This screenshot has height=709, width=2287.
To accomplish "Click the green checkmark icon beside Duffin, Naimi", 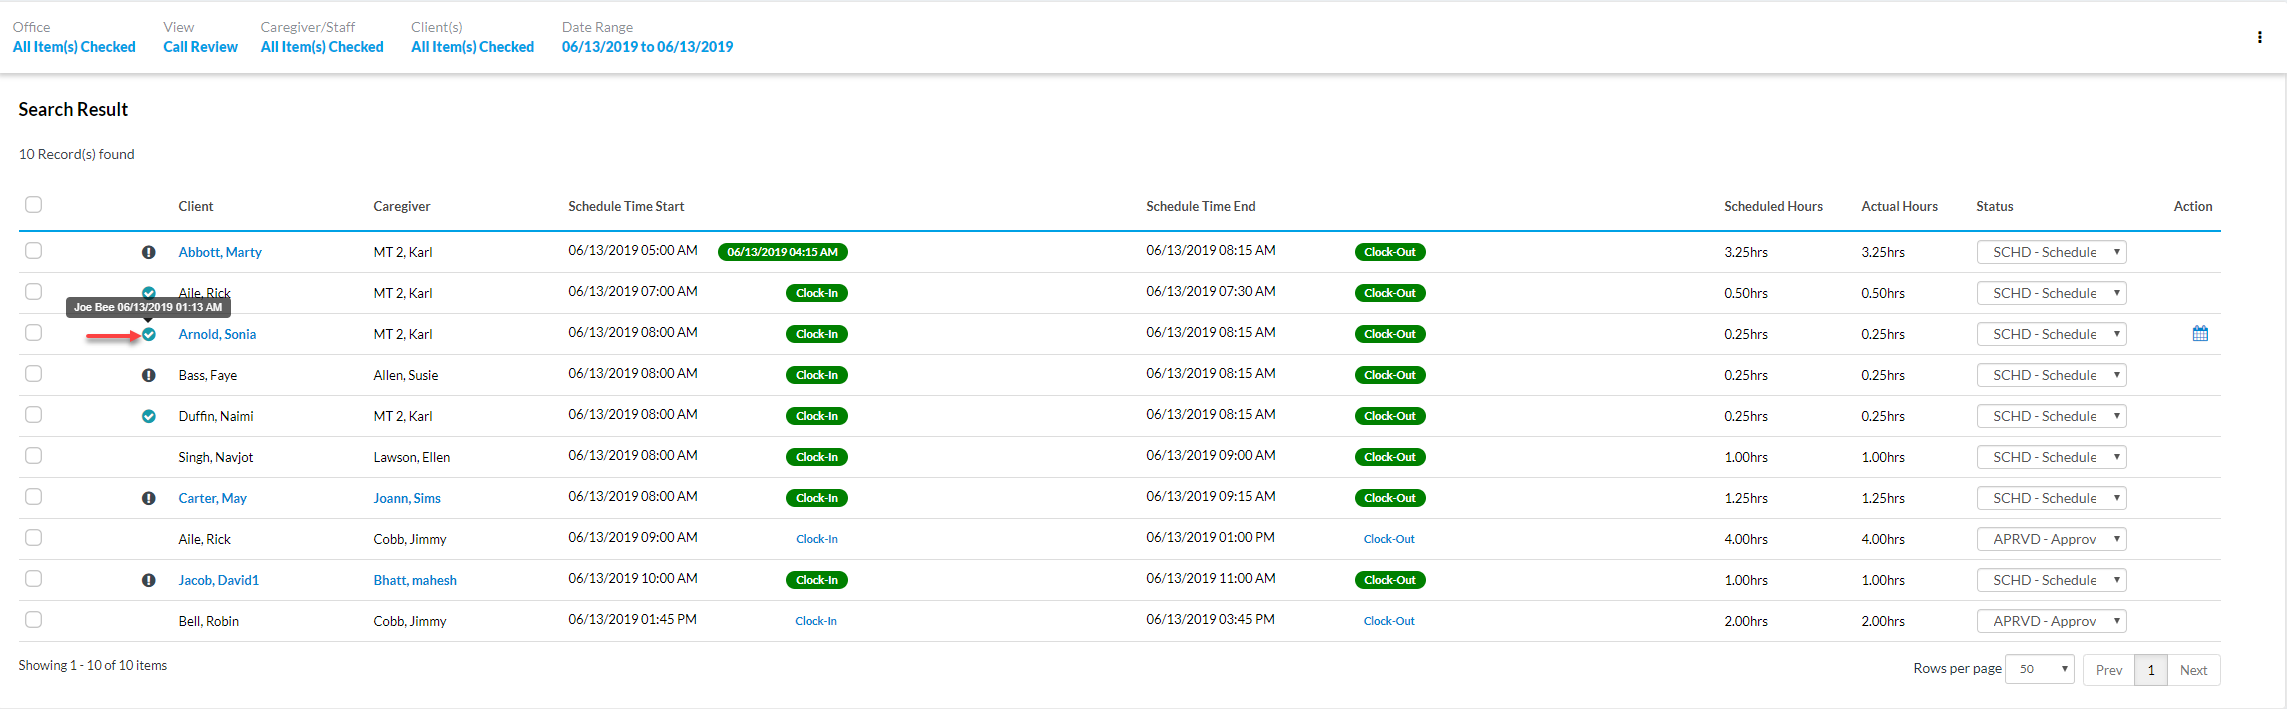I will [x=149, y=416].
